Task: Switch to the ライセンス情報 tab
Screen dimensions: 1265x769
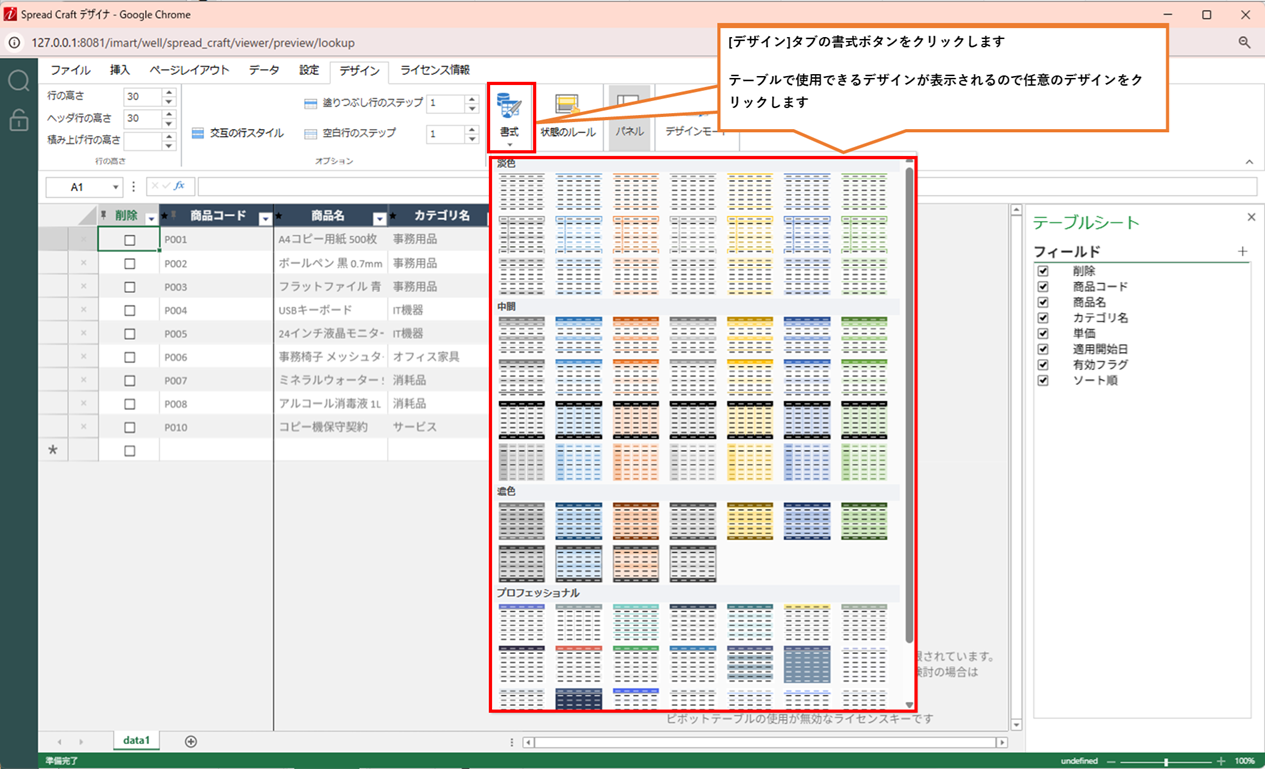Action: pos(435,71)
